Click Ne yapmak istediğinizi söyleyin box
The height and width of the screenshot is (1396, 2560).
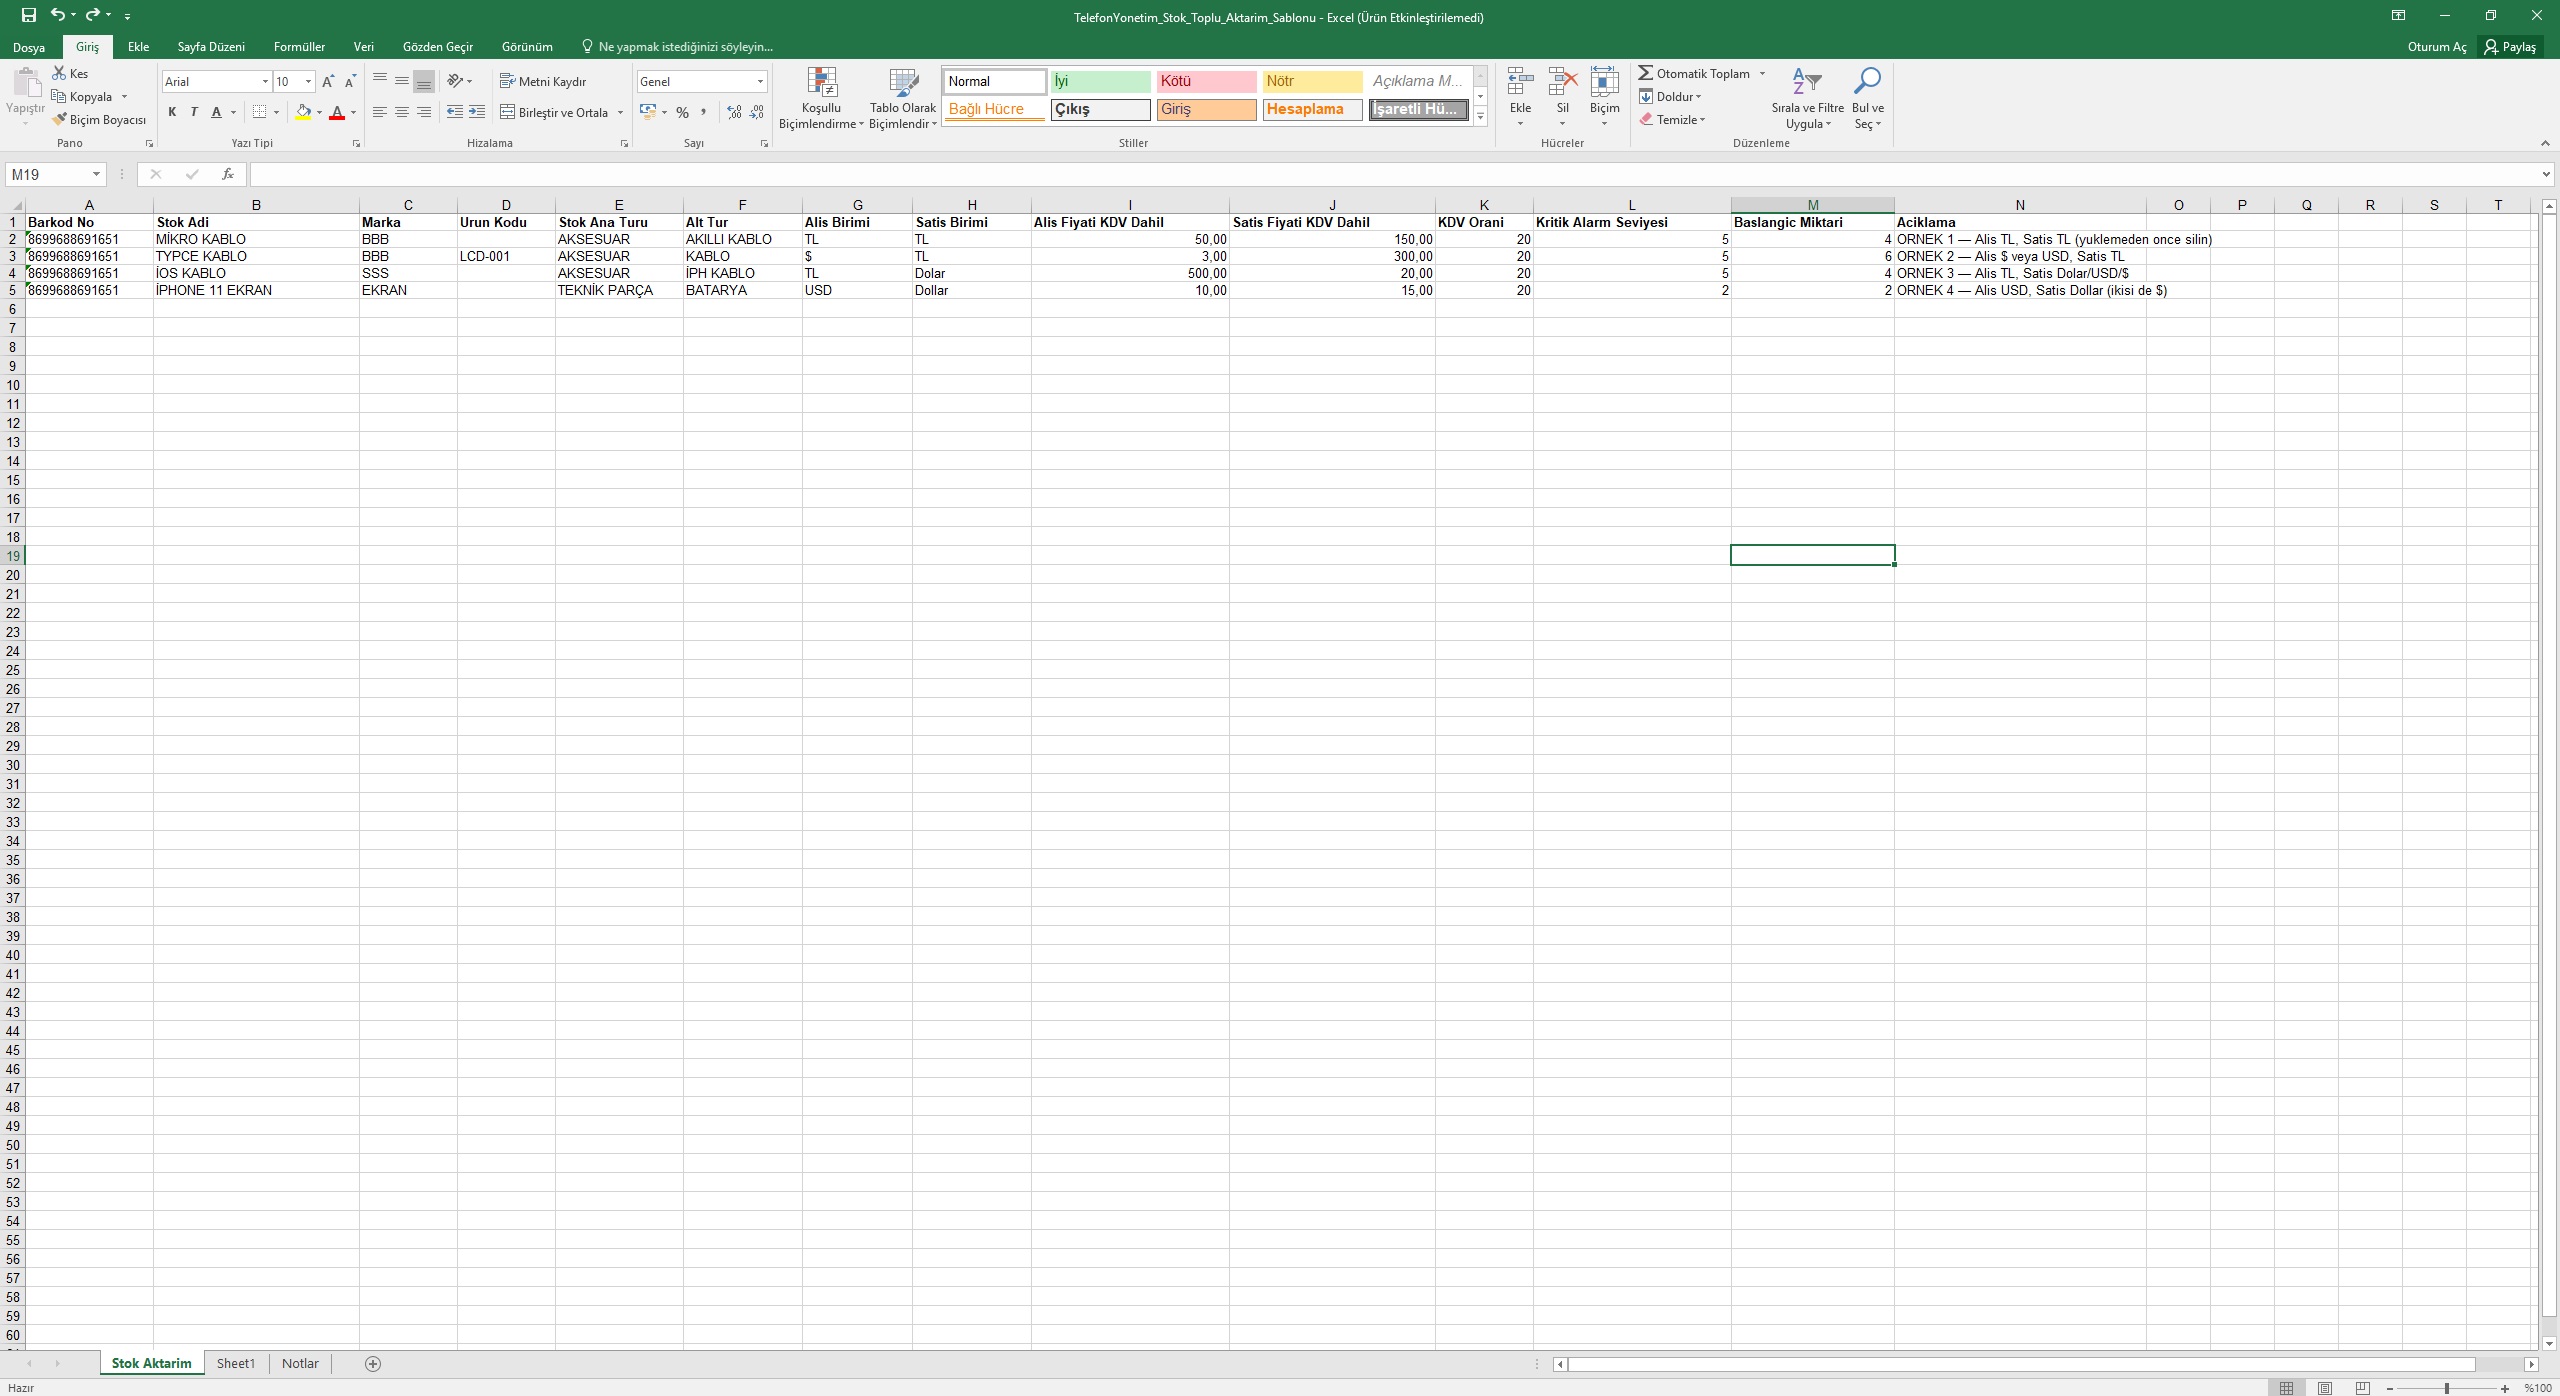[678, 47]
